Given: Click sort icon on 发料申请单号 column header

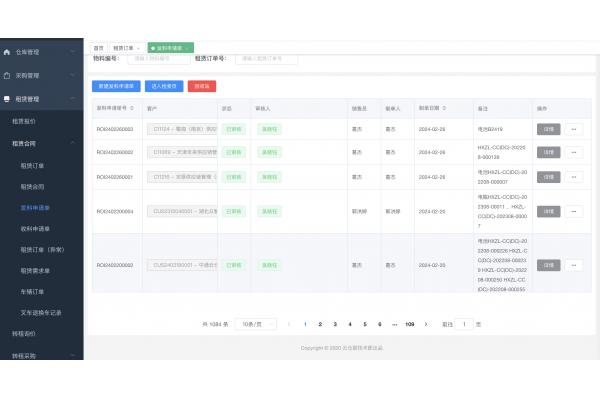Looking at the screenshot, I should (x=132, y=108).
